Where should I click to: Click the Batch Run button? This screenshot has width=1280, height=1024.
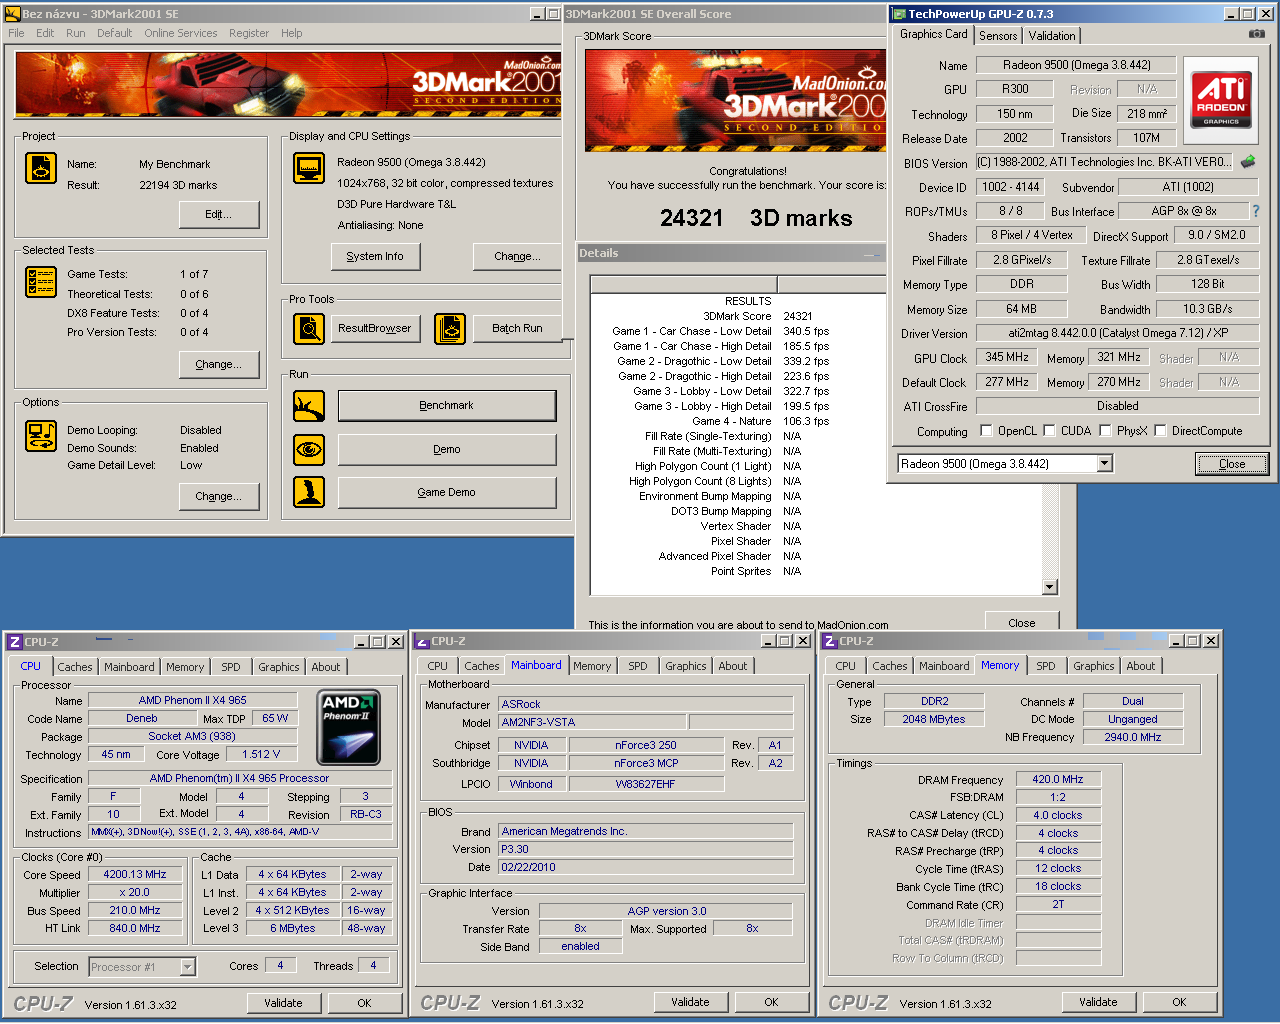[517, 328]
